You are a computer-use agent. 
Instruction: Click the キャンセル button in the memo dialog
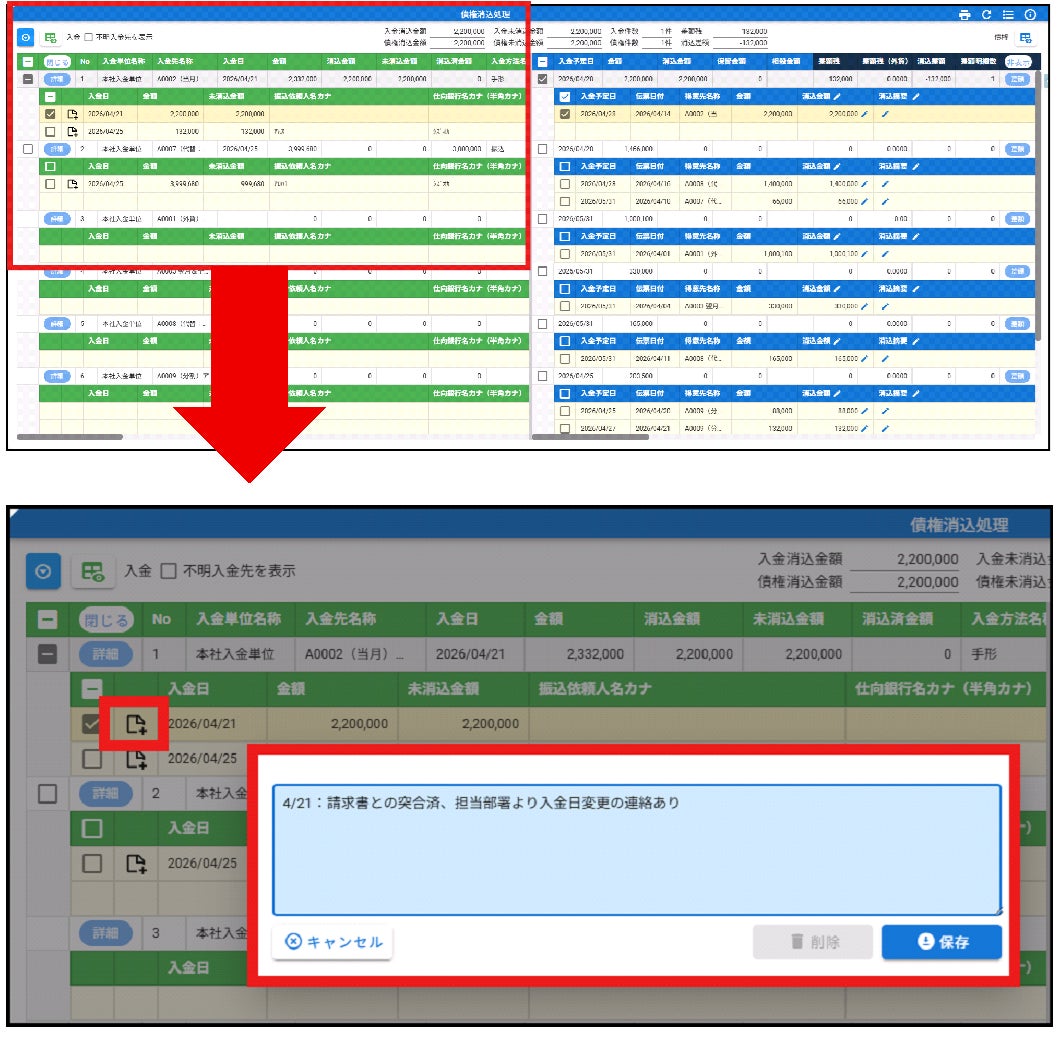pyautogui.click(x=333, y=942)
